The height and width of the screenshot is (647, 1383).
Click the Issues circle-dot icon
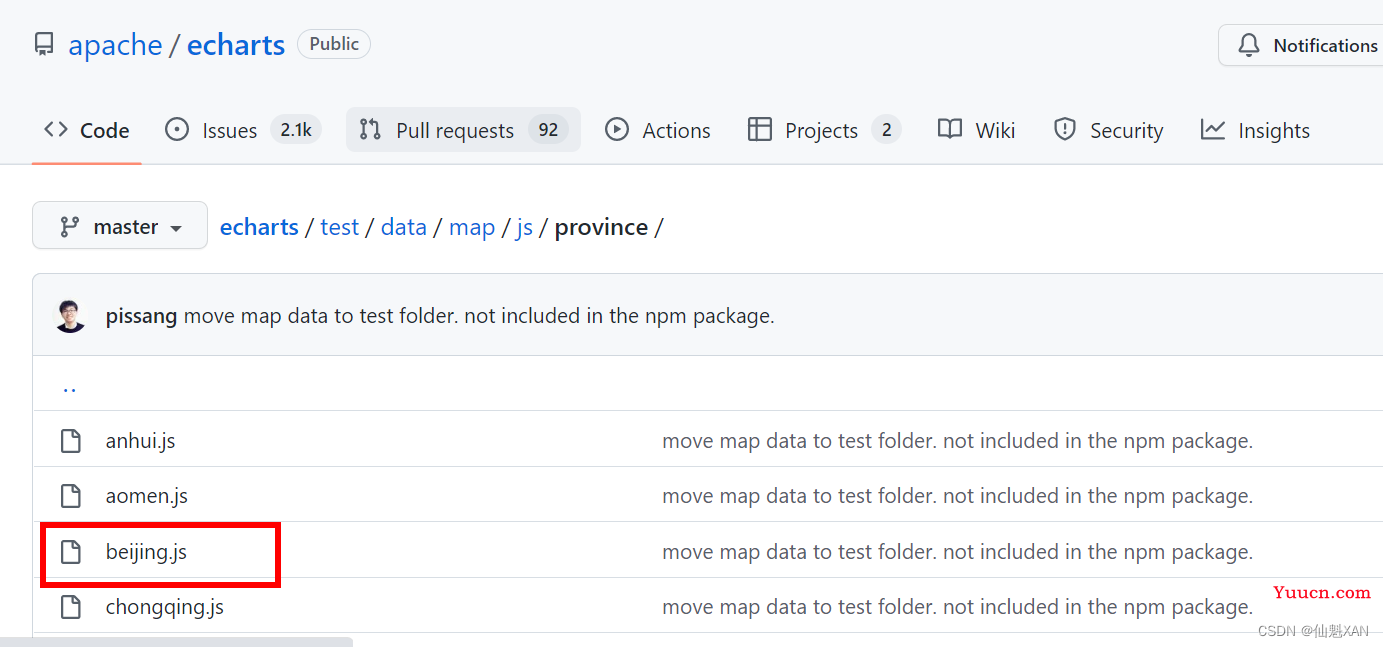pyautogui.click(x=177, y=130)
